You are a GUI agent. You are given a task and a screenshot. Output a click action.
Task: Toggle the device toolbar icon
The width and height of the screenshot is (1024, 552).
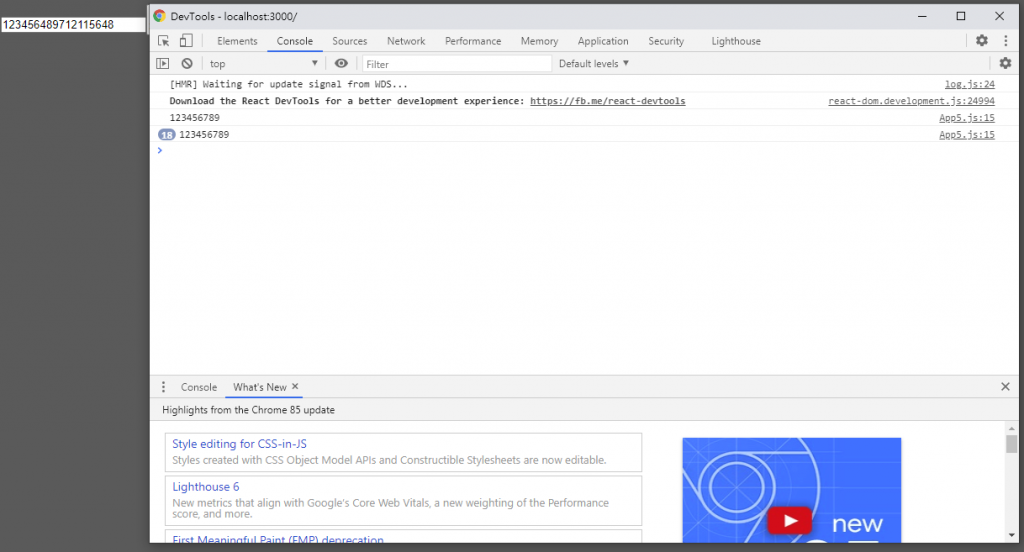point(186,41)
